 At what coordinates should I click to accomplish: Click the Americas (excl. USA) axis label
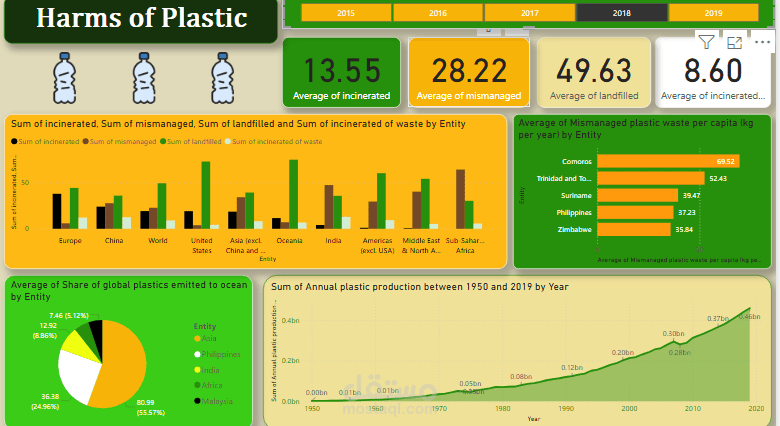click(x=377, y=245)
